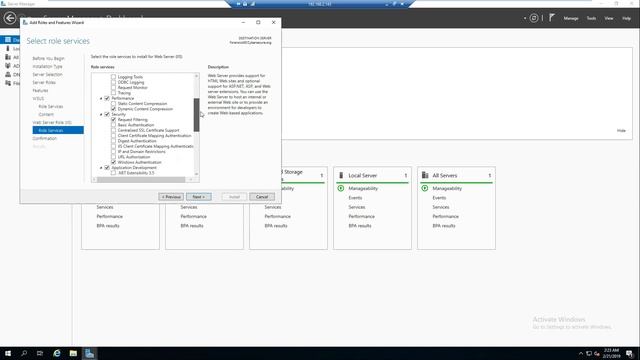Check Static Content Compression
The width and height of the screenshot is (640, 360).
click(x=113, y=104)
